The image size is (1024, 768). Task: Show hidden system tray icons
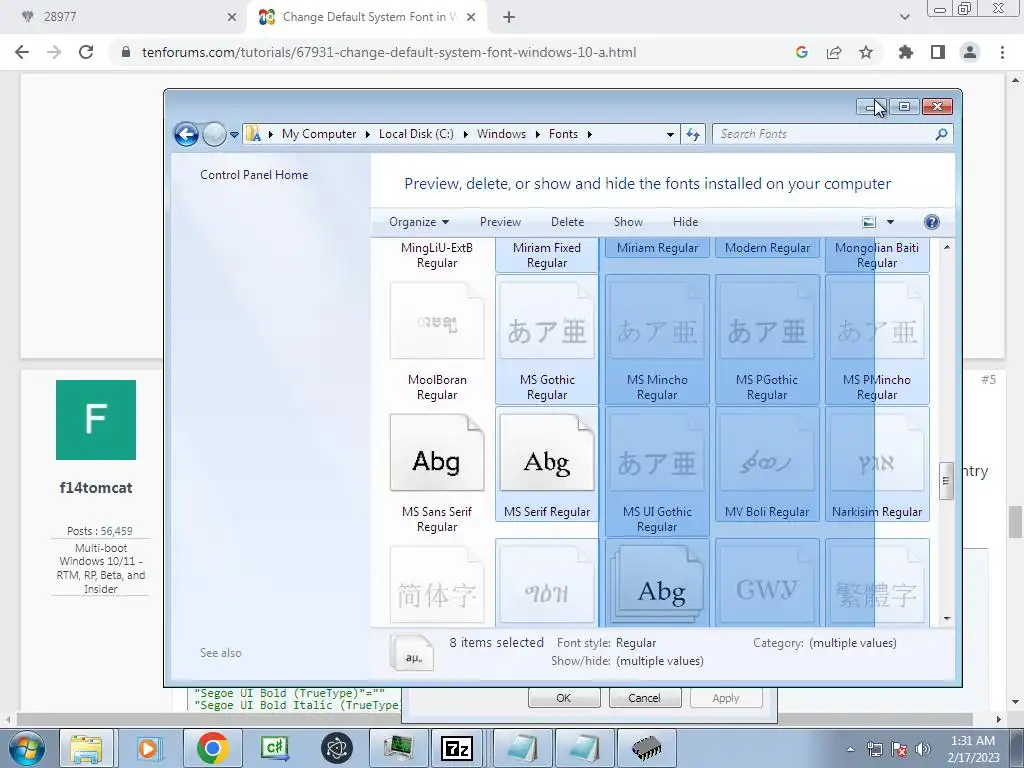click(x=850, y=749)
